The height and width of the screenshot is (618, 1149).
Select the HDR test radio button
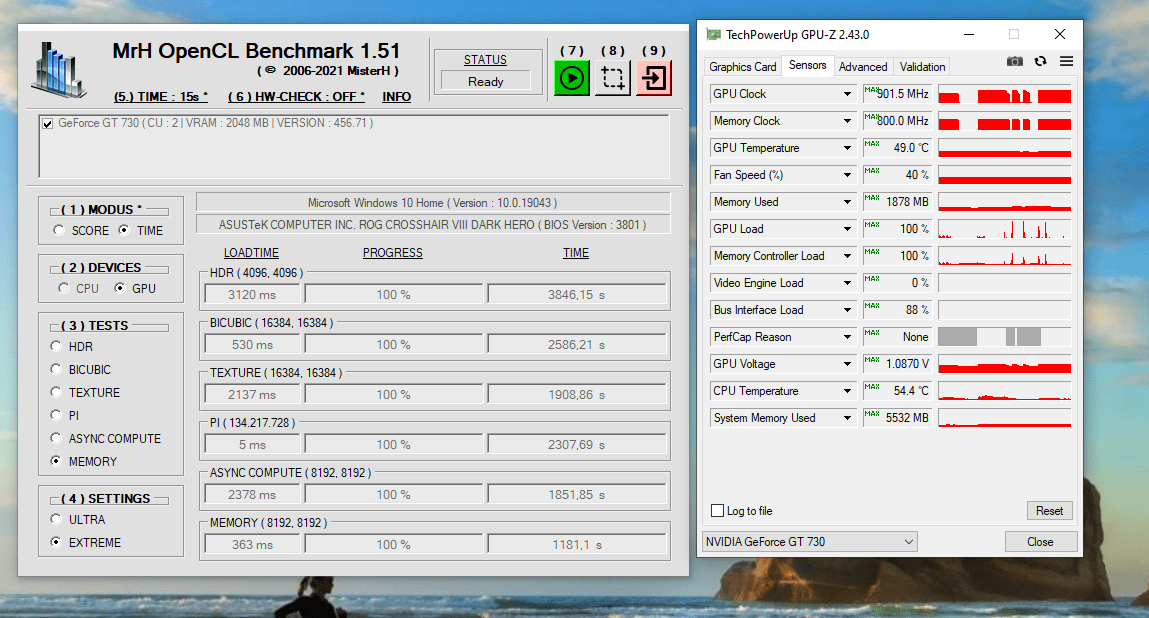point(56,346)
